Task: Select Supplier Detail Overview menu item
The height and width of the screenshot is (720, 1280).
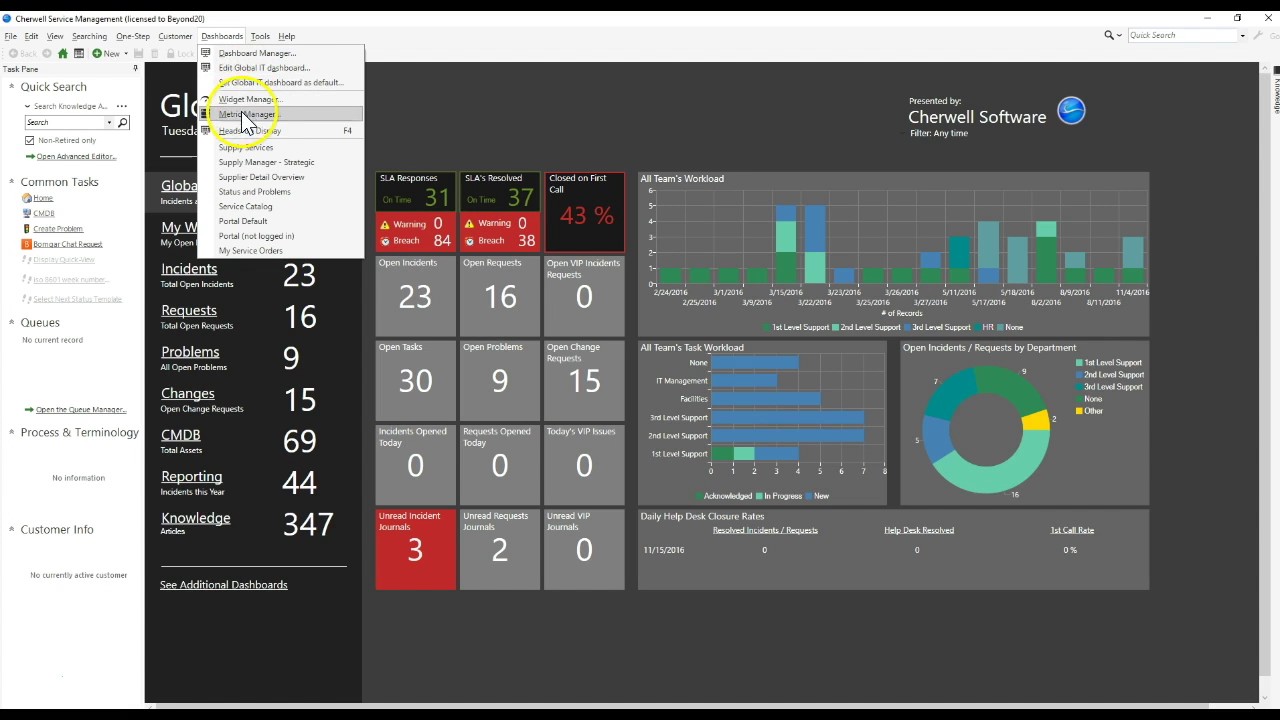Action: pyautogui.click(x=281, y=177)
